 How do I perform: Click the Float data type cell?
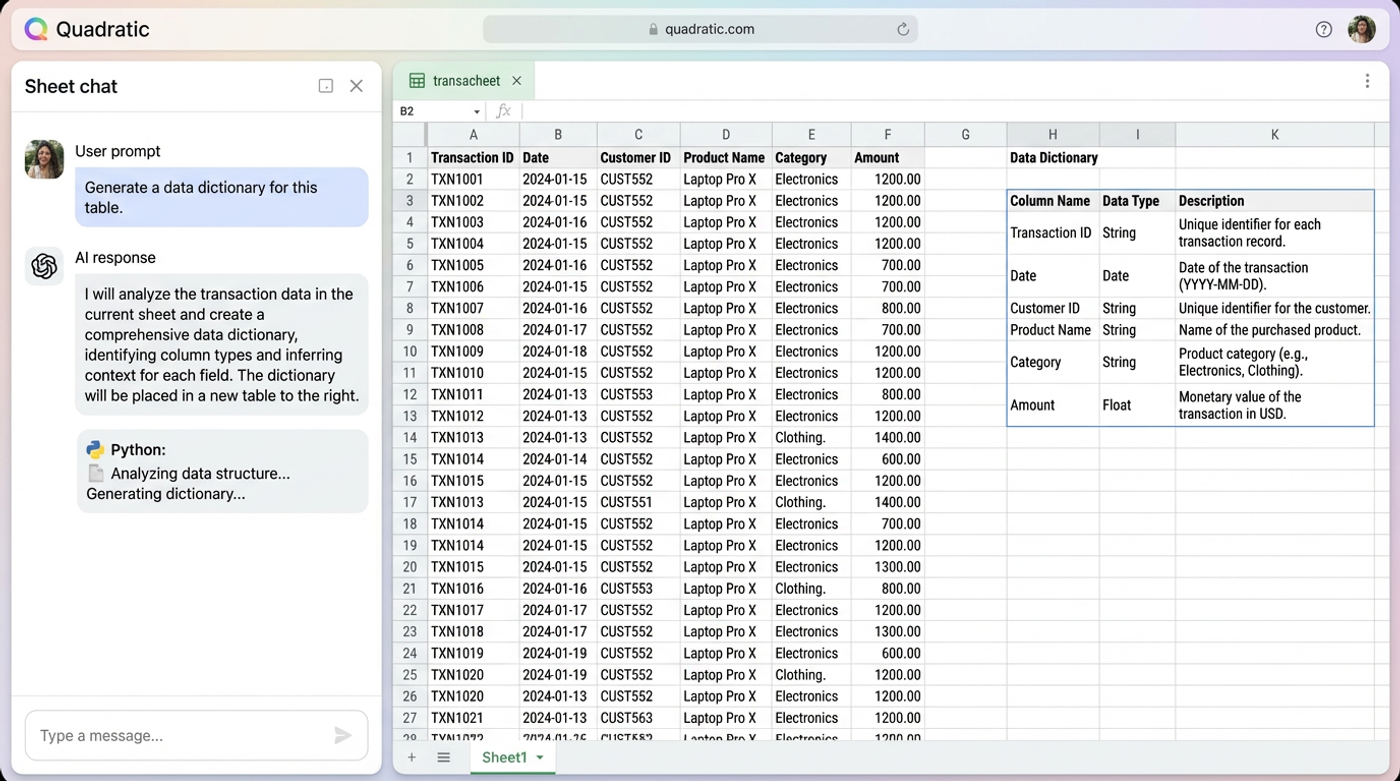1137,405
